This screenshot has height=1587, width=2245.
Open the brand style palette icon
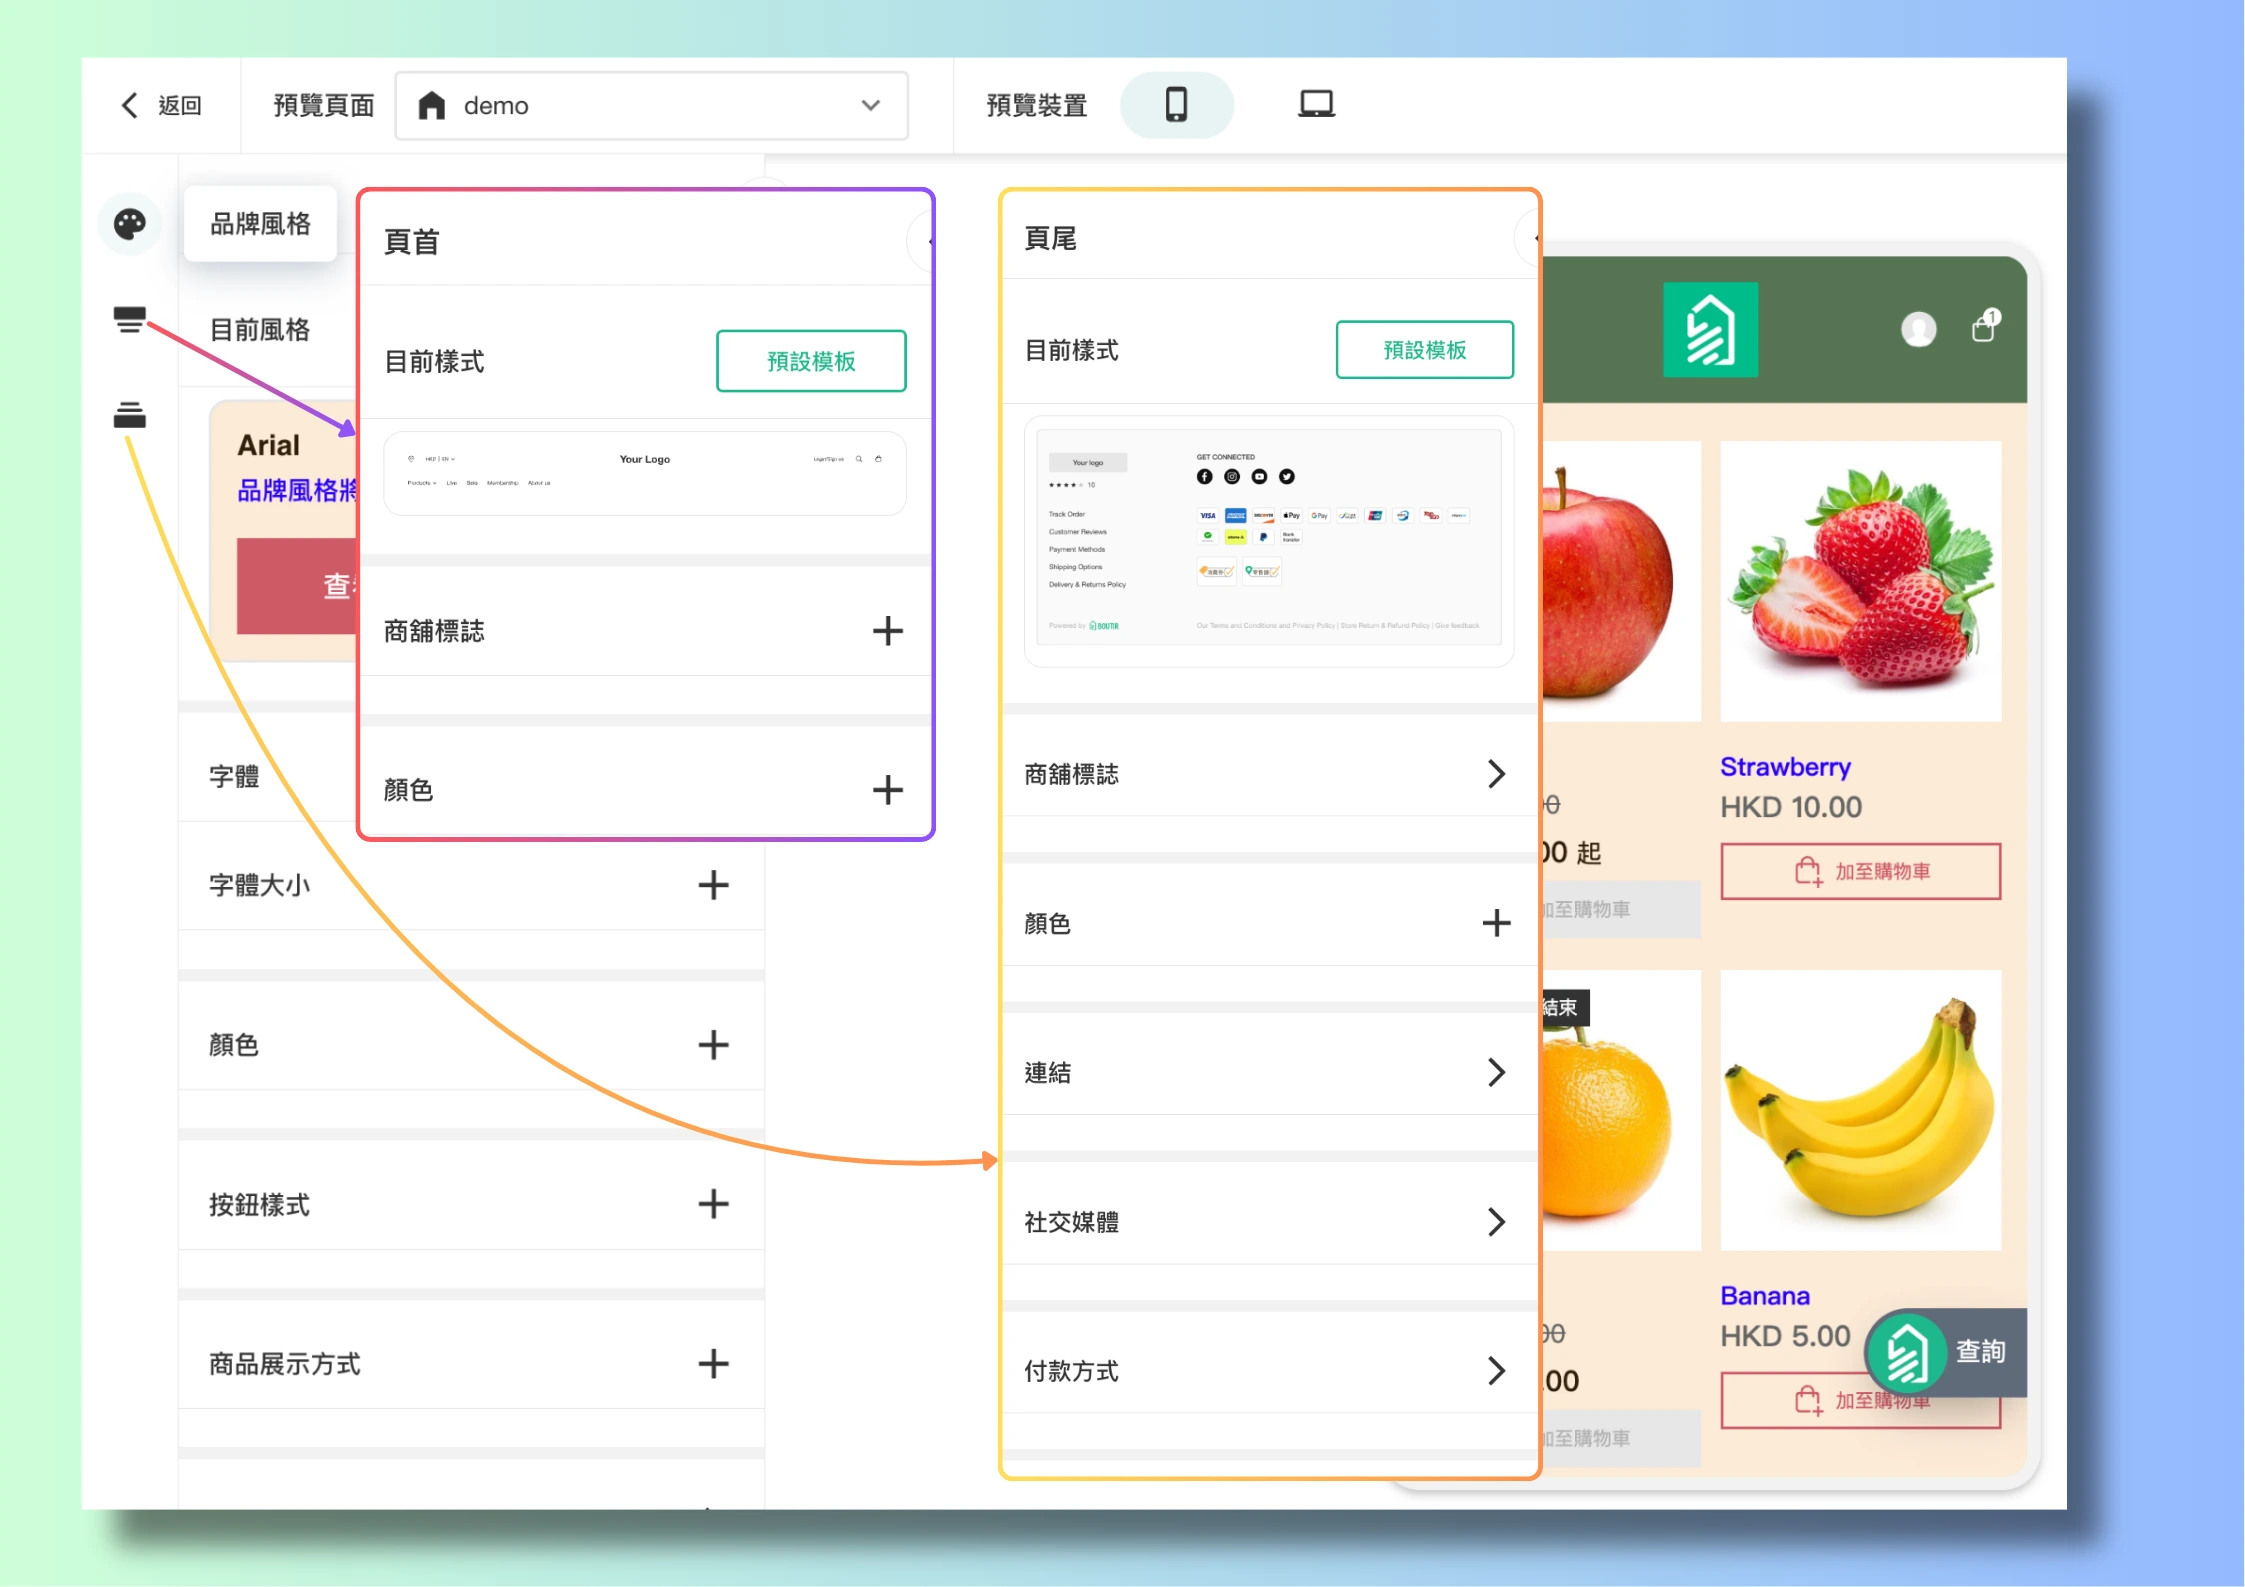coord(129,224)
